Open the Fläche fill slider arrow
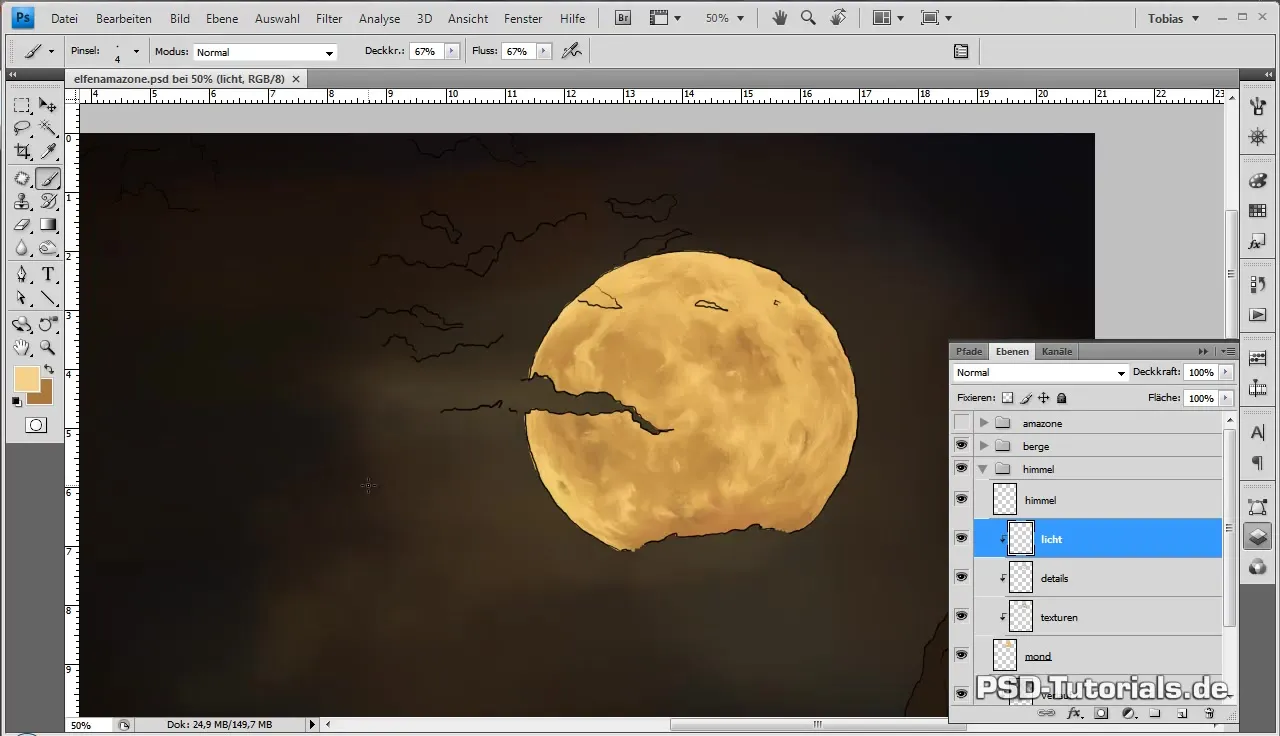This screenshot has width=1280, height=736. (x=1227, y=398)
